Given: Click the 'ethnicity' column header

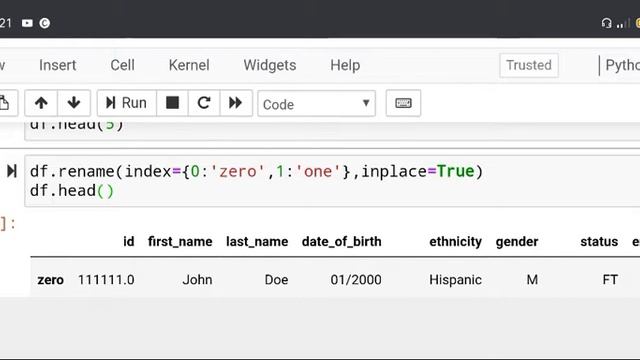Looking at the screenshot, I should tap(456, 242).
